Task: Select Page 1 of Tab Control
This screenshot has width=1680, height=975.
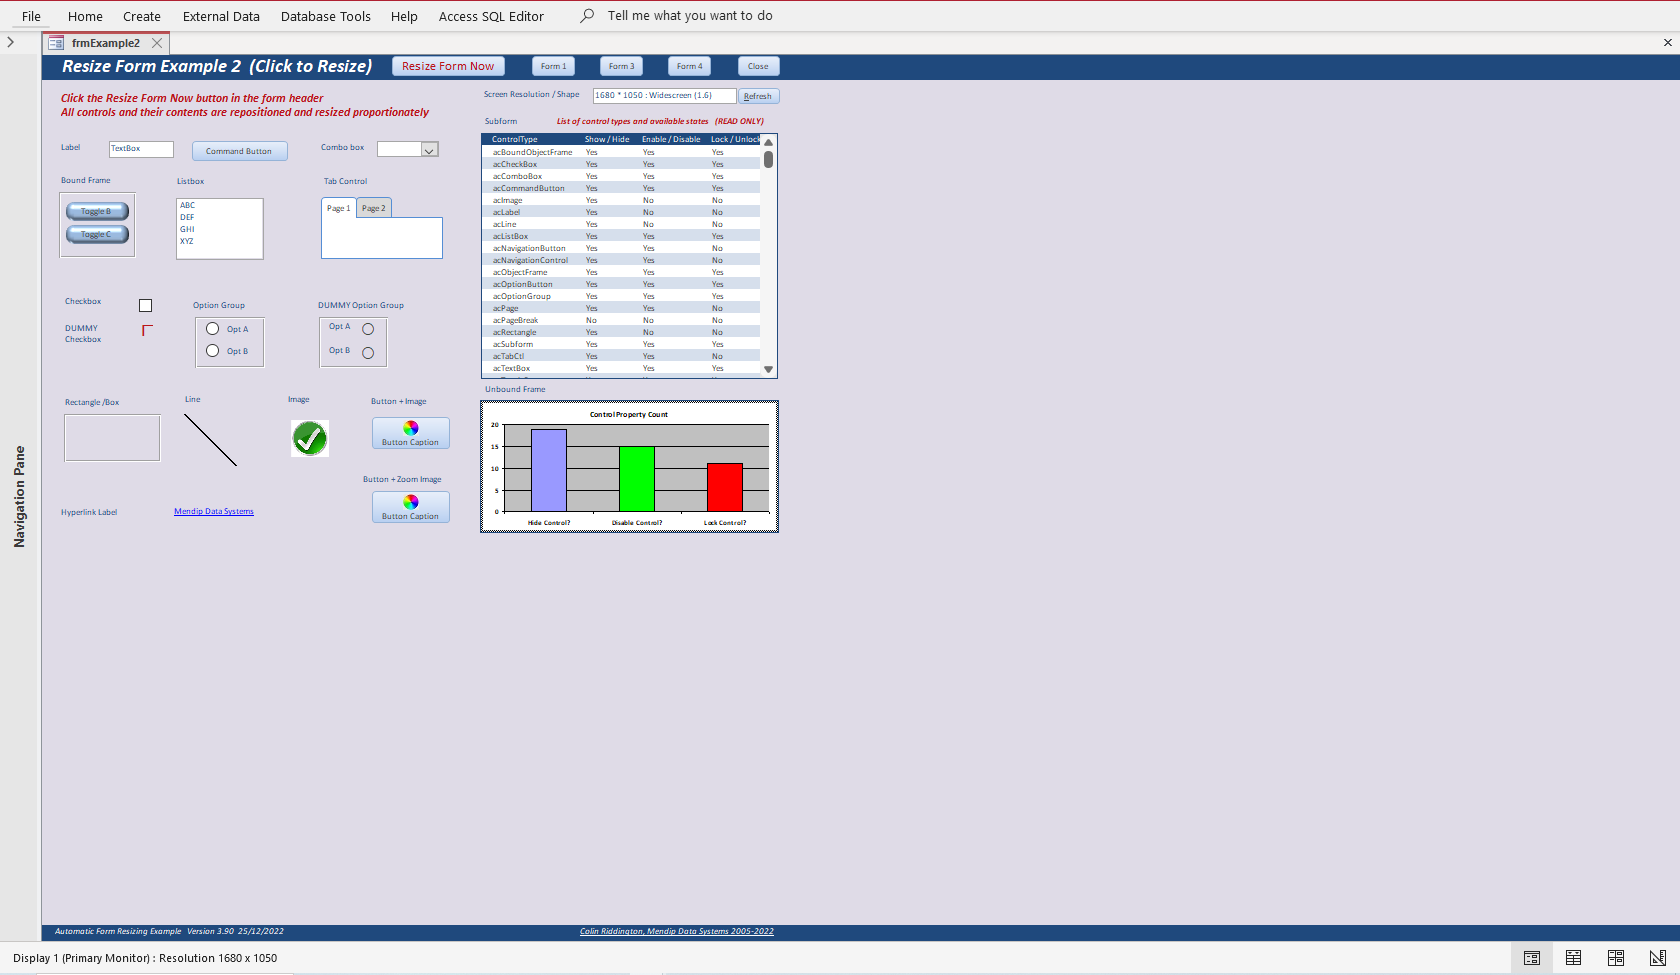Action: [339, 208]
